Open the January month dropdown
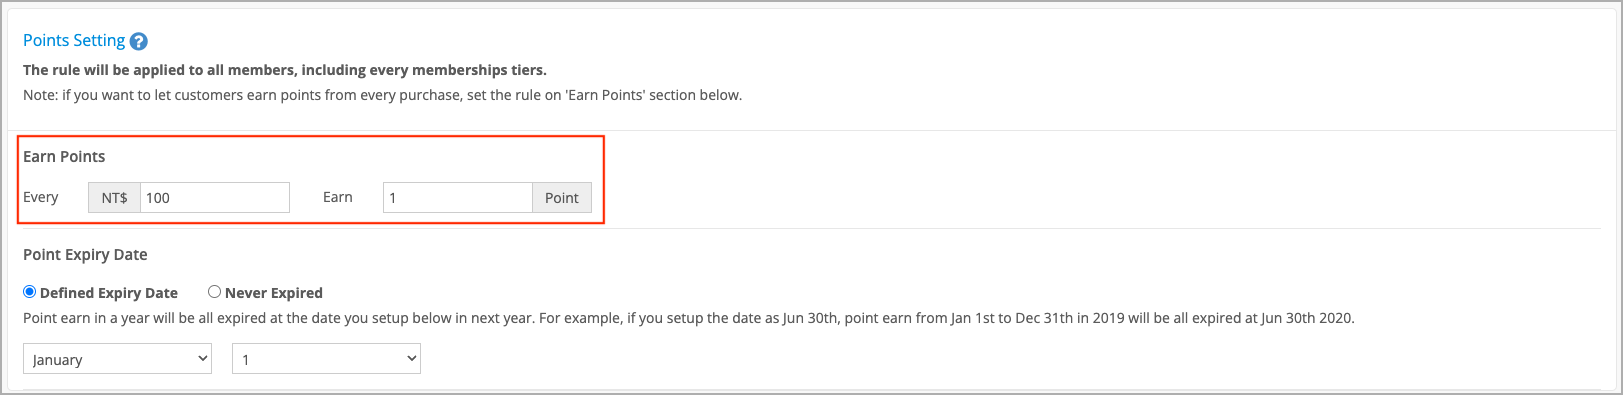Image resolution: width=1623 pixels, height=395 pixels. tap(117, 359)
